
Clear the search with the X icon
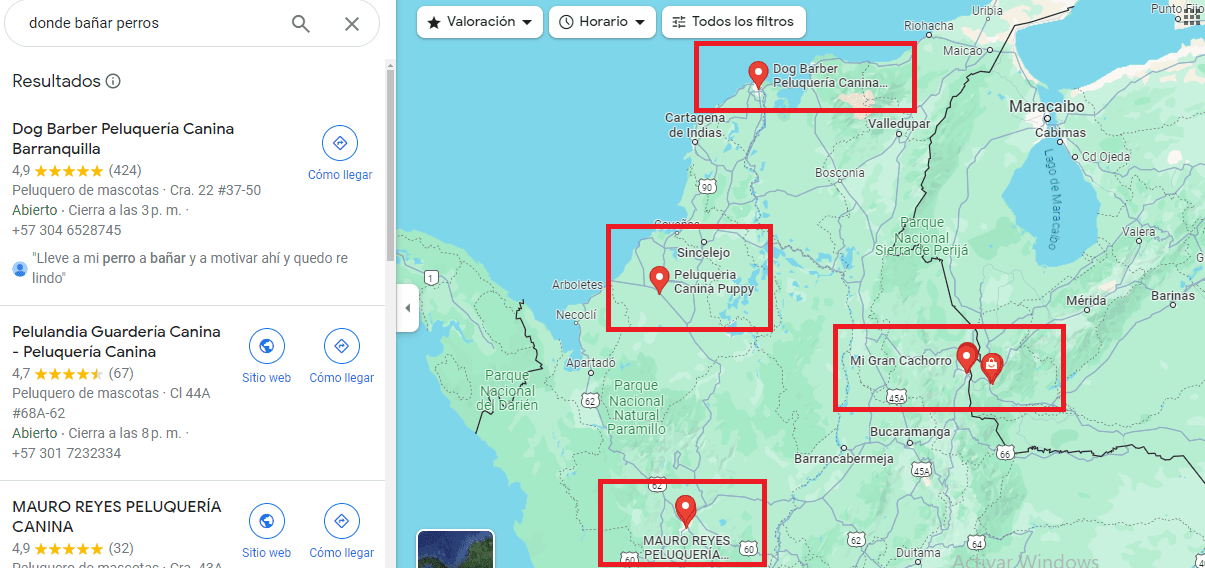352,23
